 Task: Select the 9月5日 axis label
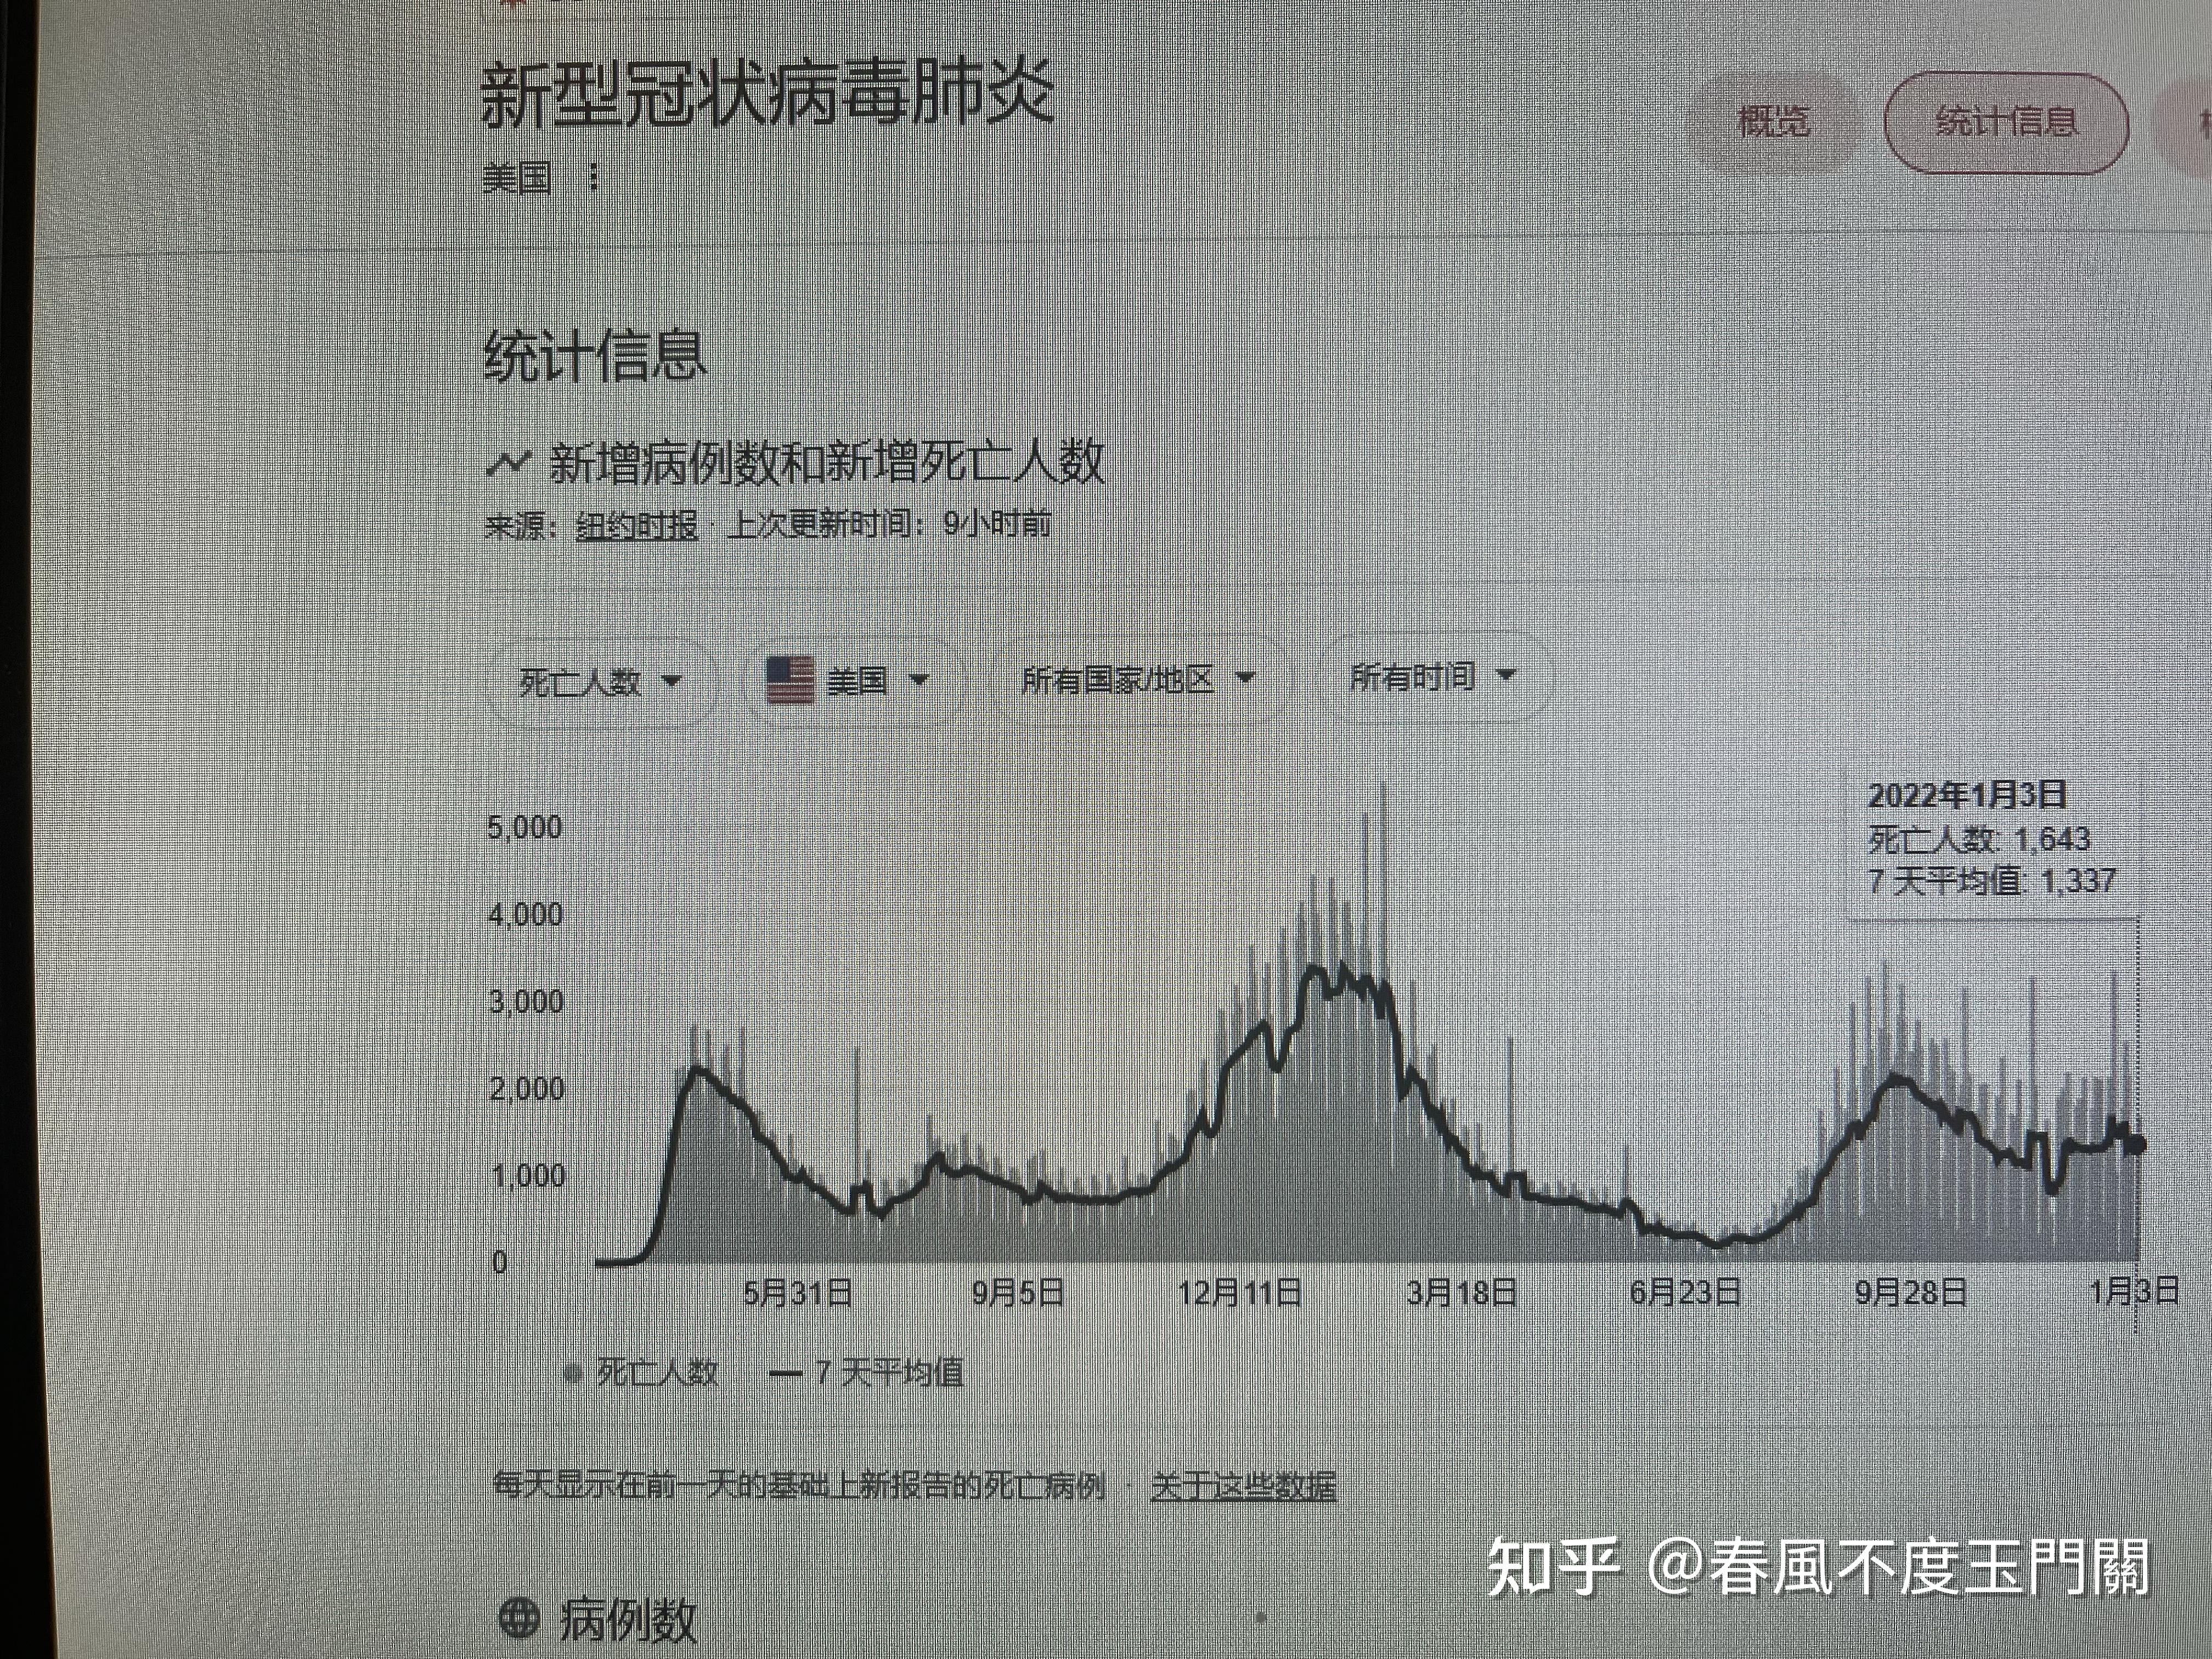point(1017,1293)
